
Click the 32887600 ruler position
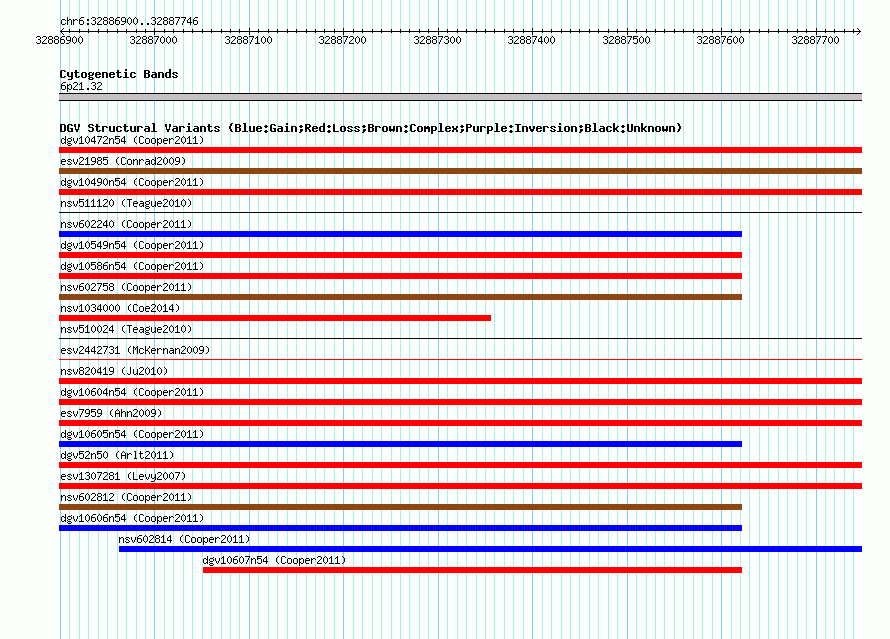click(720, 40)
